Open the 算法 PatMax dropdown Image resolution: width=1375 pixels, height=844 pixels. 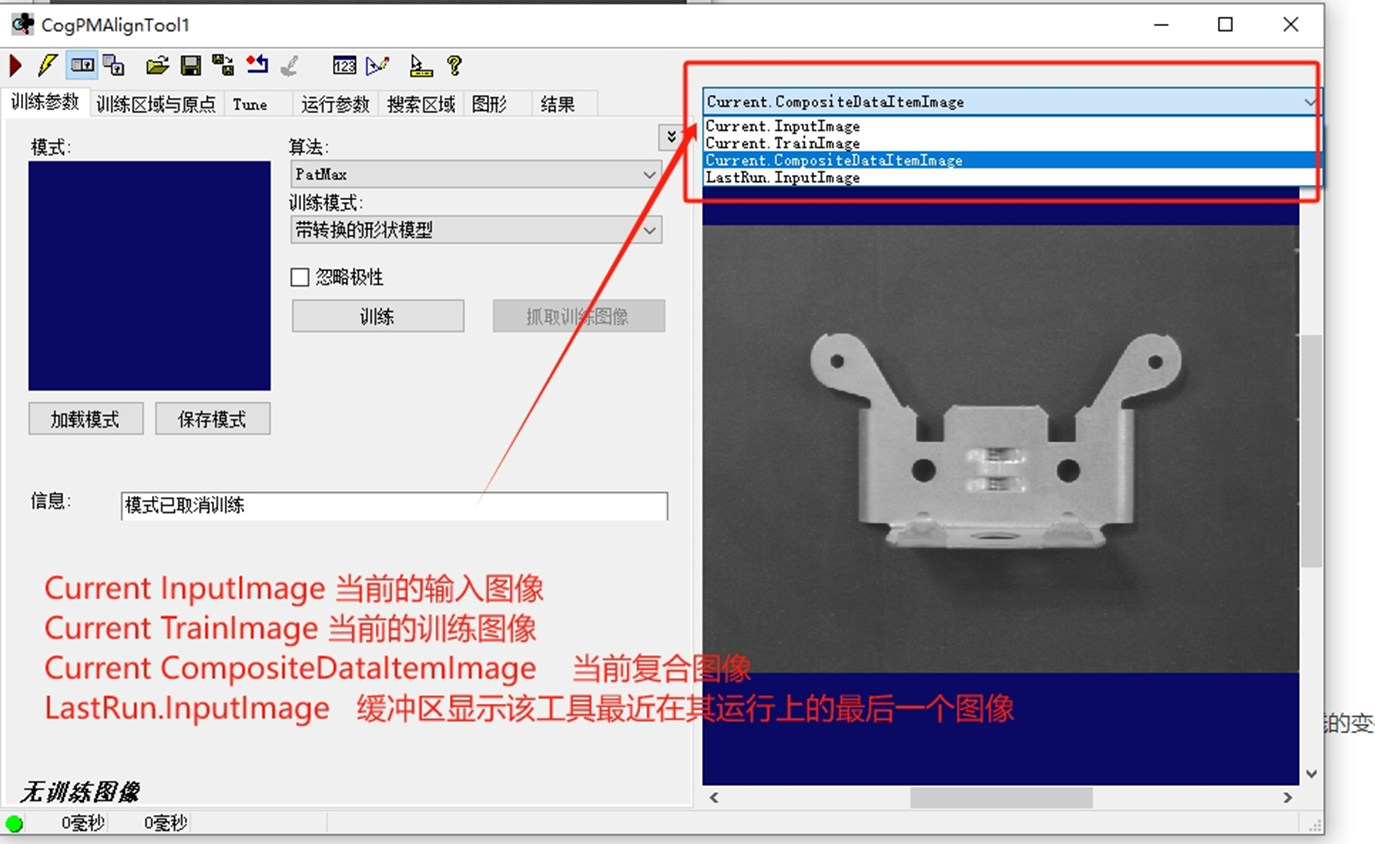point(476,174)
